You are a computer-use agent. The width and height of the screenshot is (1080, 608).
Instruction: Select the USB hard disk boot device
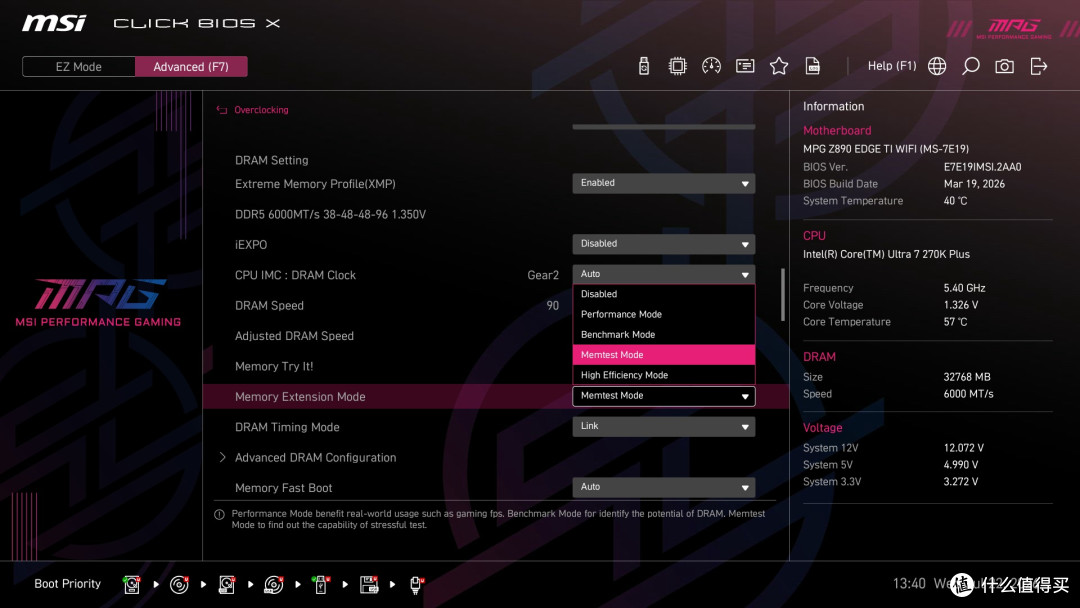(x=227, y=585)
